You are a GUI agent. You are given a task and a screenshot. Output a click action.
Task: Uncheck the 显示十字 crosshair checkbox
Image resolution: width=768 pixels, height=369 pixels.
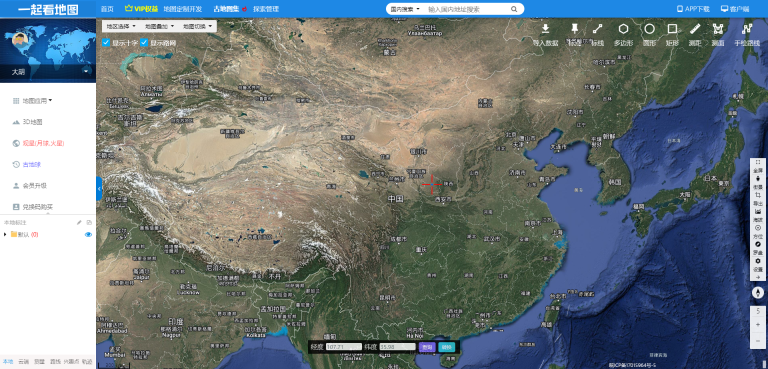tap(106, 43)
